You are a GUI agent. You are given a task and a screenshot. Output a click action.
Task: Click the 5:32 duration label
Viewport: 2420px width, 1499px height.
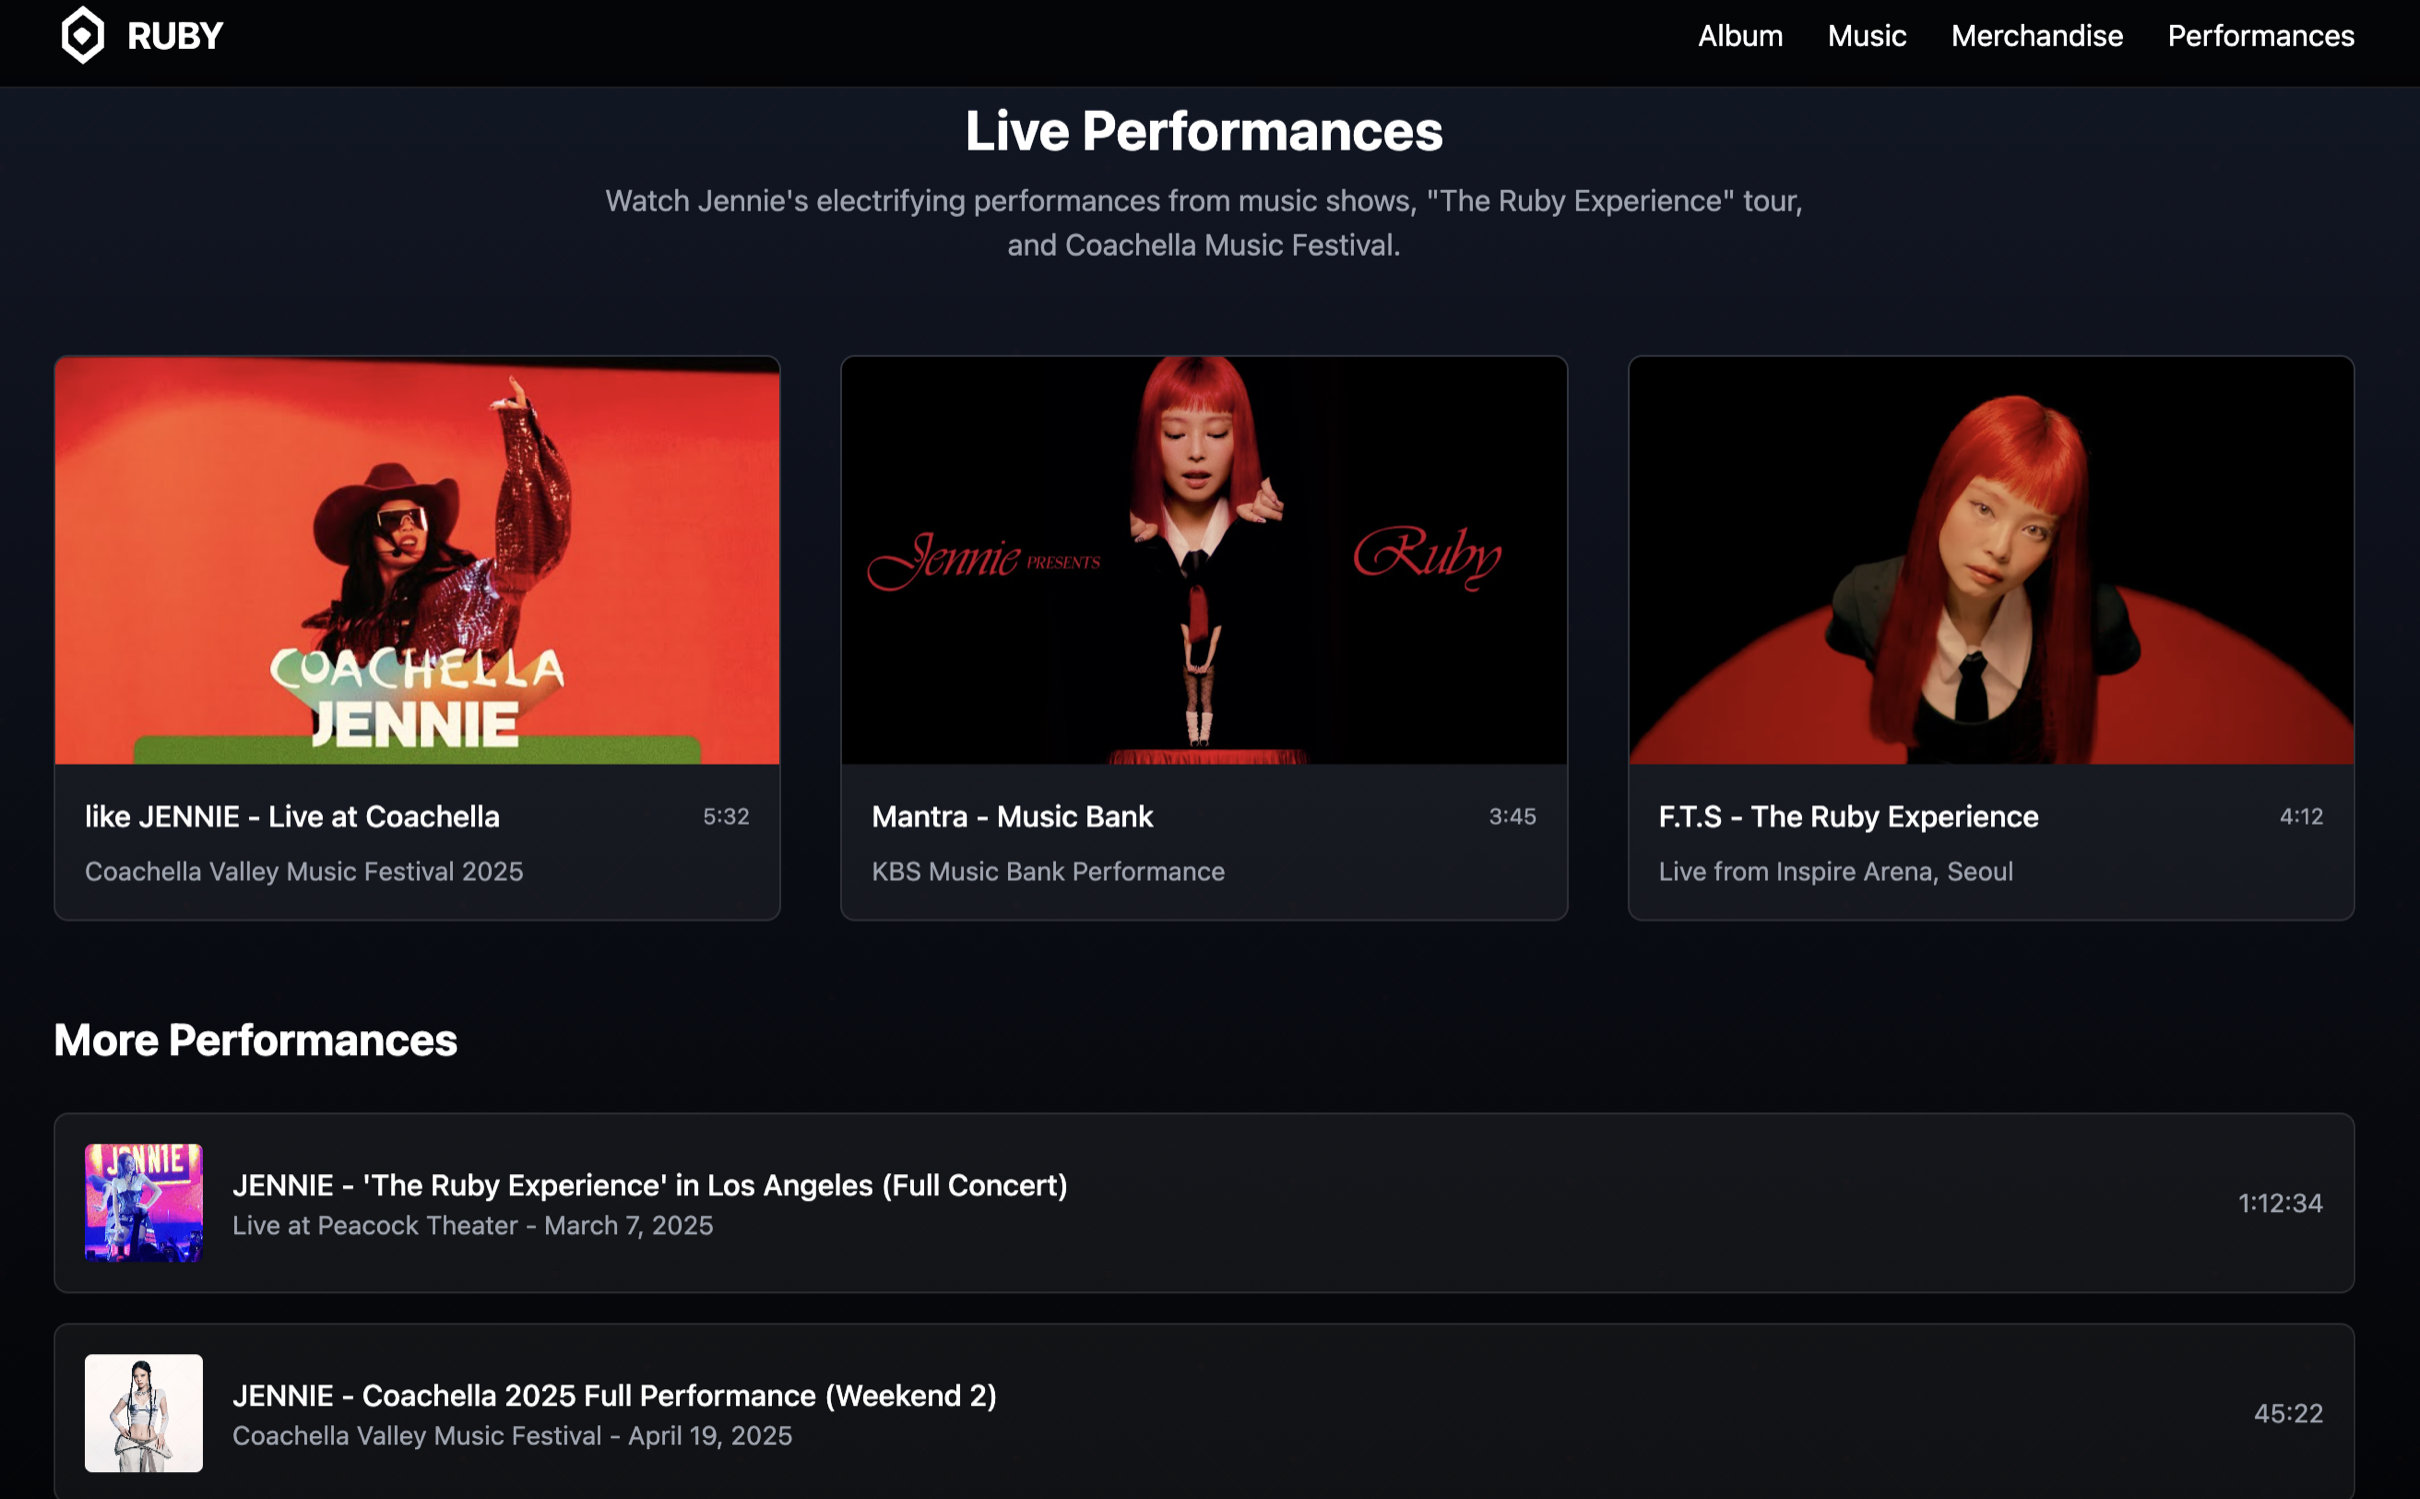click(726, 817)
